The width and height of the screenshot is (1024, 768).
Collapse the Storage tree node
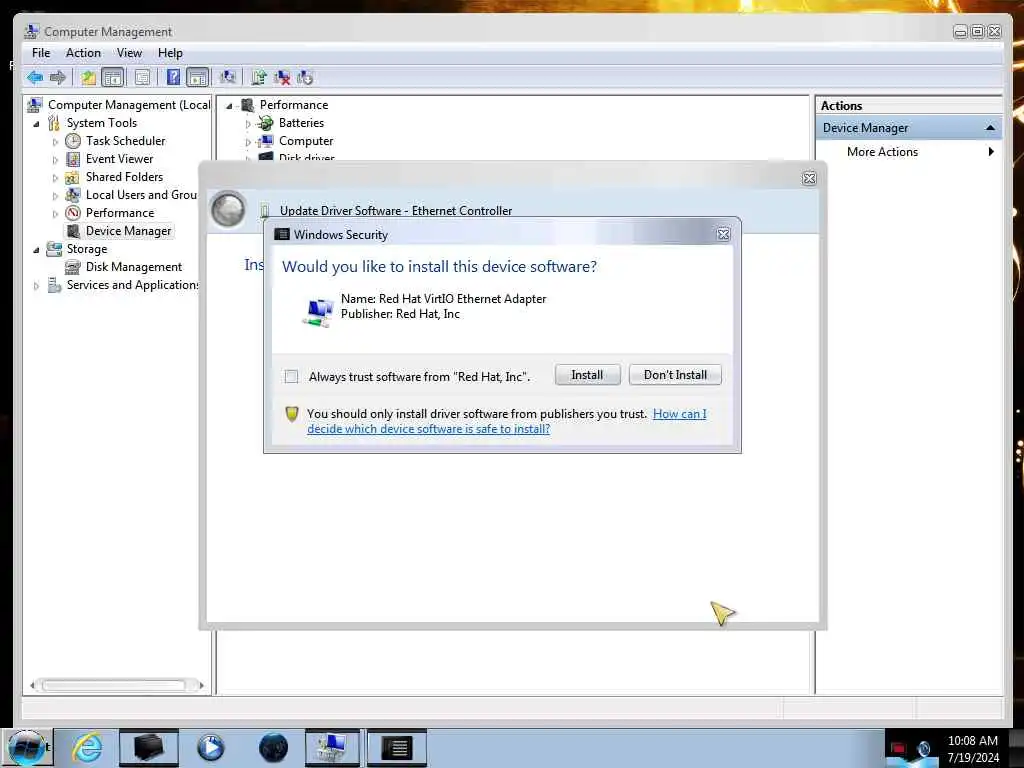click(37, 249)
